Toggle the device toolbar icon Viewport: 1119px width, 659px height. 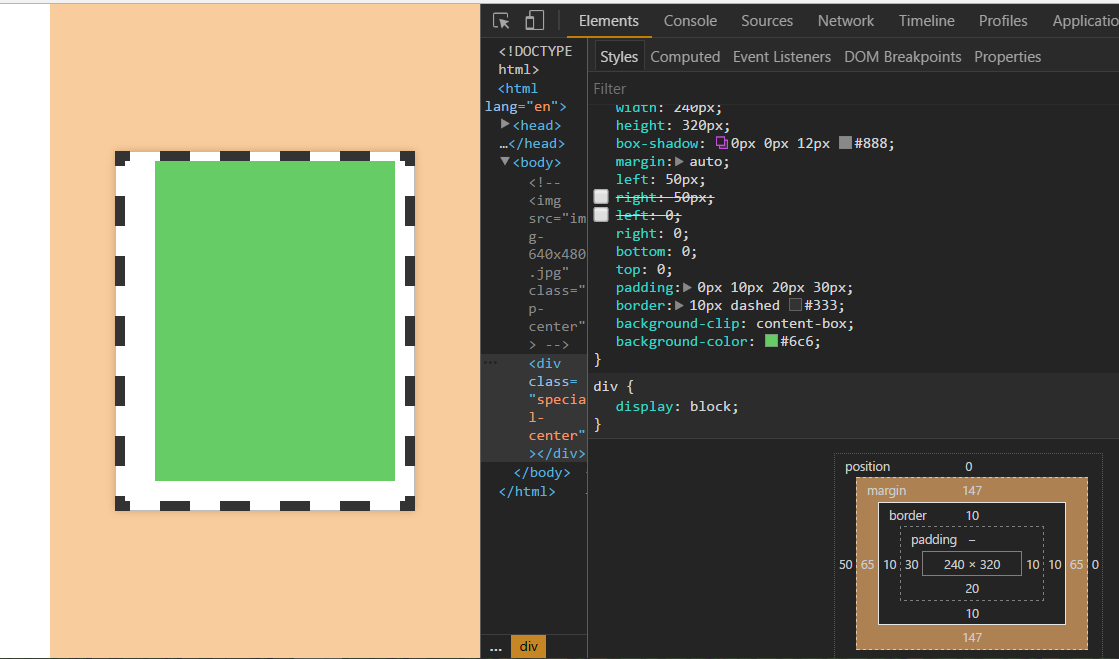coord(534,21)
